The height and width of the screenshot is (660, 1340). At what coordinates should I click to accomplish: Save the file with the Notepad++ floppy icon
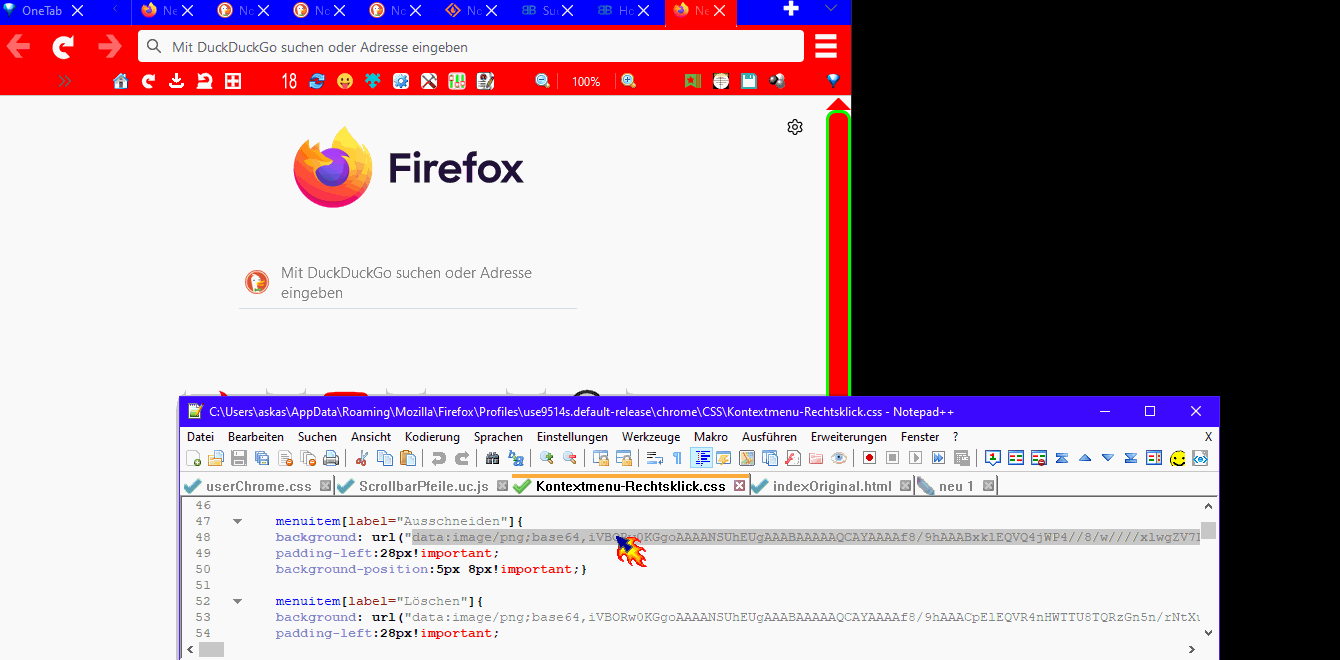[239, 458]
